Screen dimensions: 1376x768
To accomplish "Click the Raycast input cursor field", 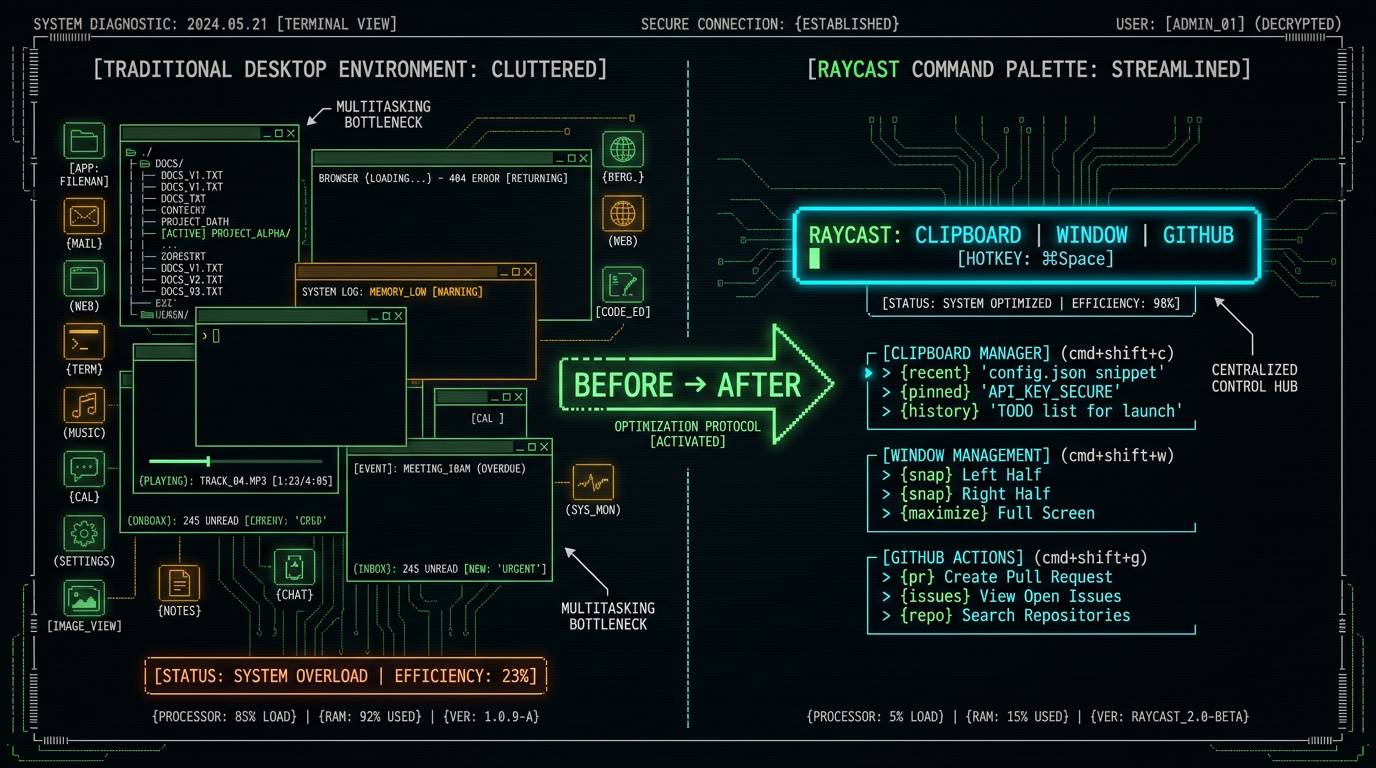I will [814, 259].
